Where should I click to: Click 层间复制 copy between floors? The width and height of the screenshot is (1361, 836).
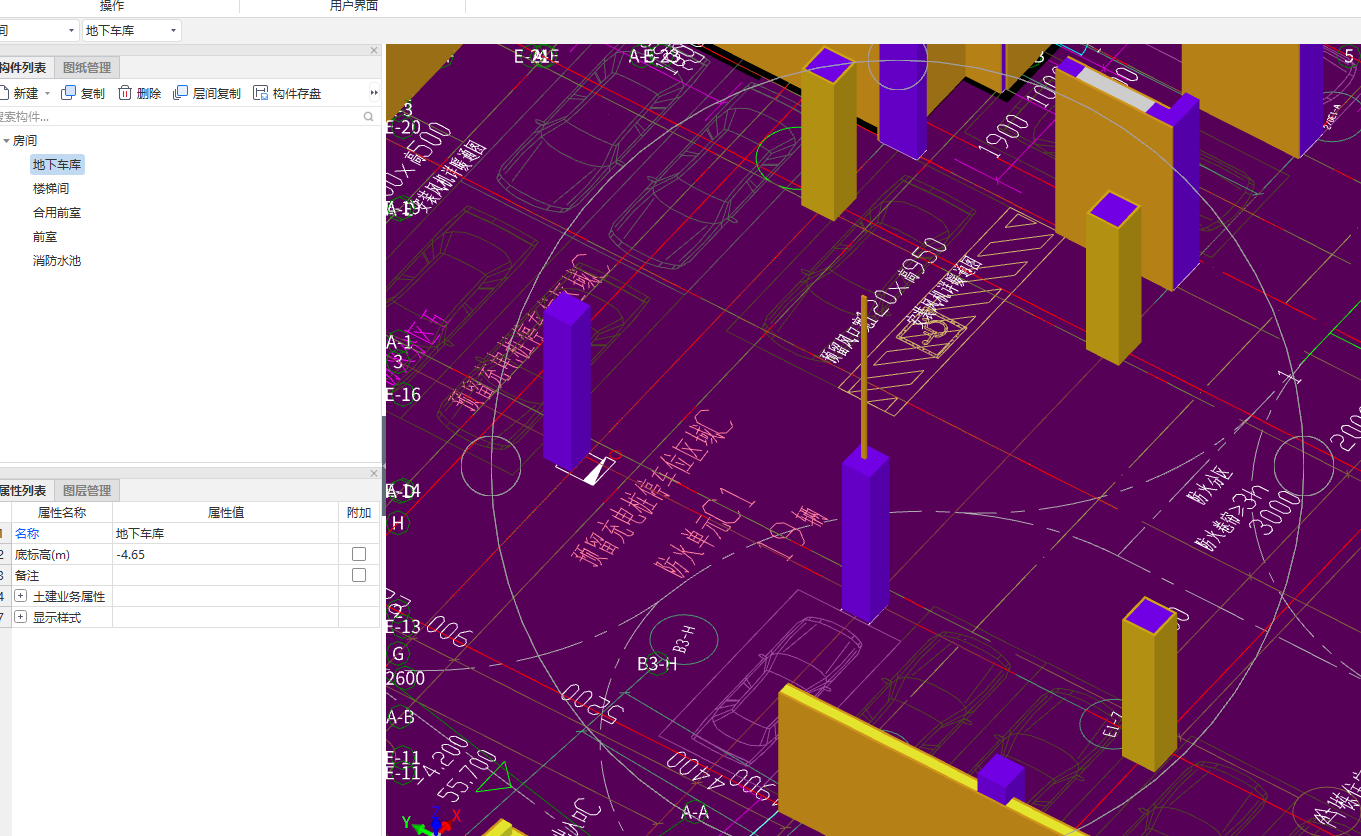[207, 93]
